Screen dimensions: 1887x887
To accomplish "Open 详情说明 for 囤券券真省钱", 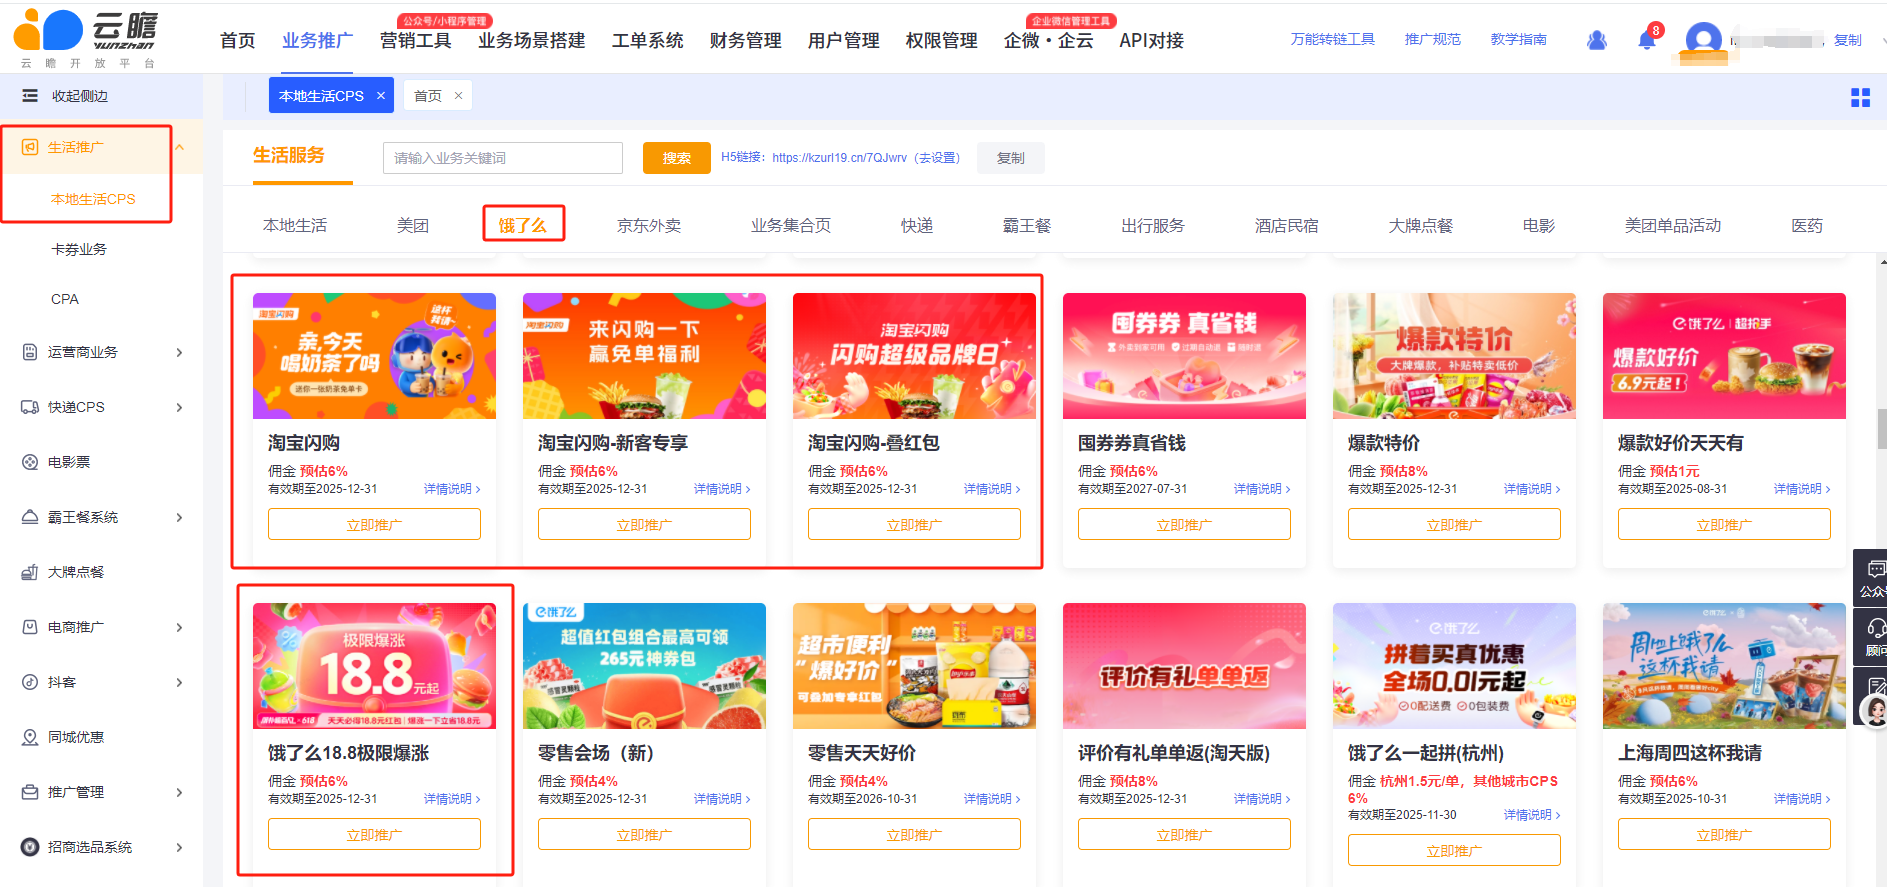I will pos(1262,489).
